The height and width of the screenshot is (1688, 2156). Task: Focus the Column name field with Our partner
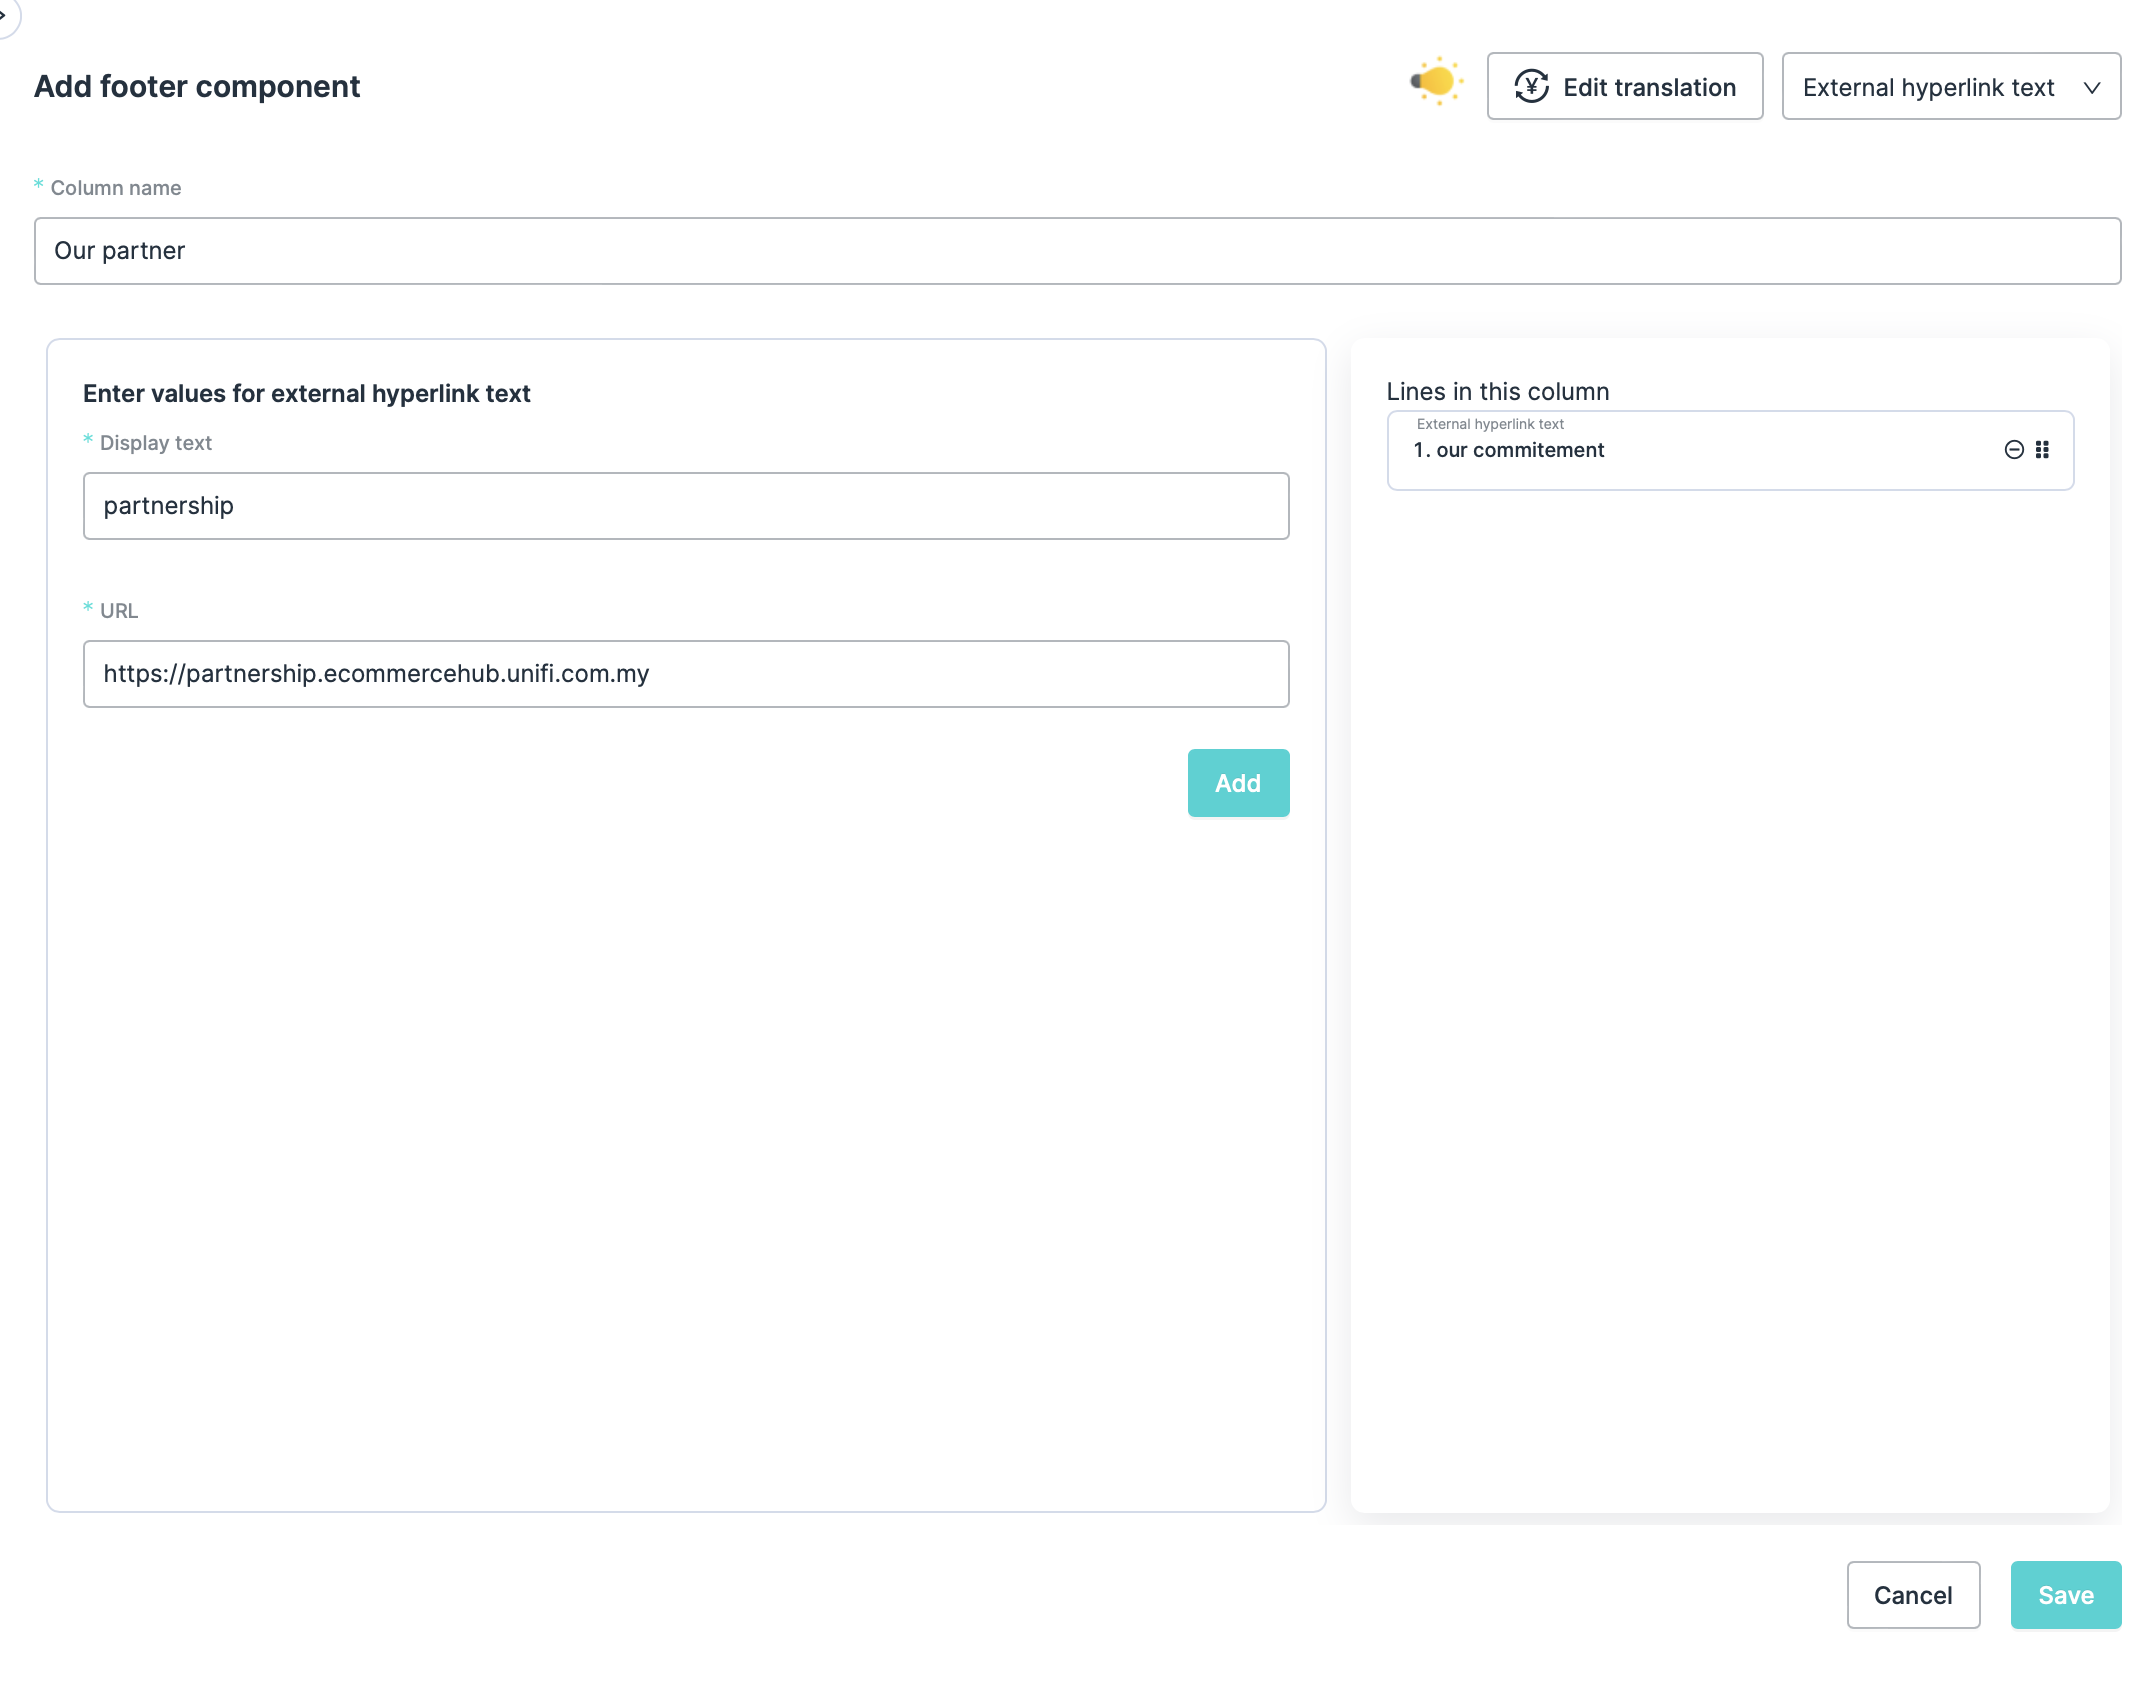(1077, 251)
